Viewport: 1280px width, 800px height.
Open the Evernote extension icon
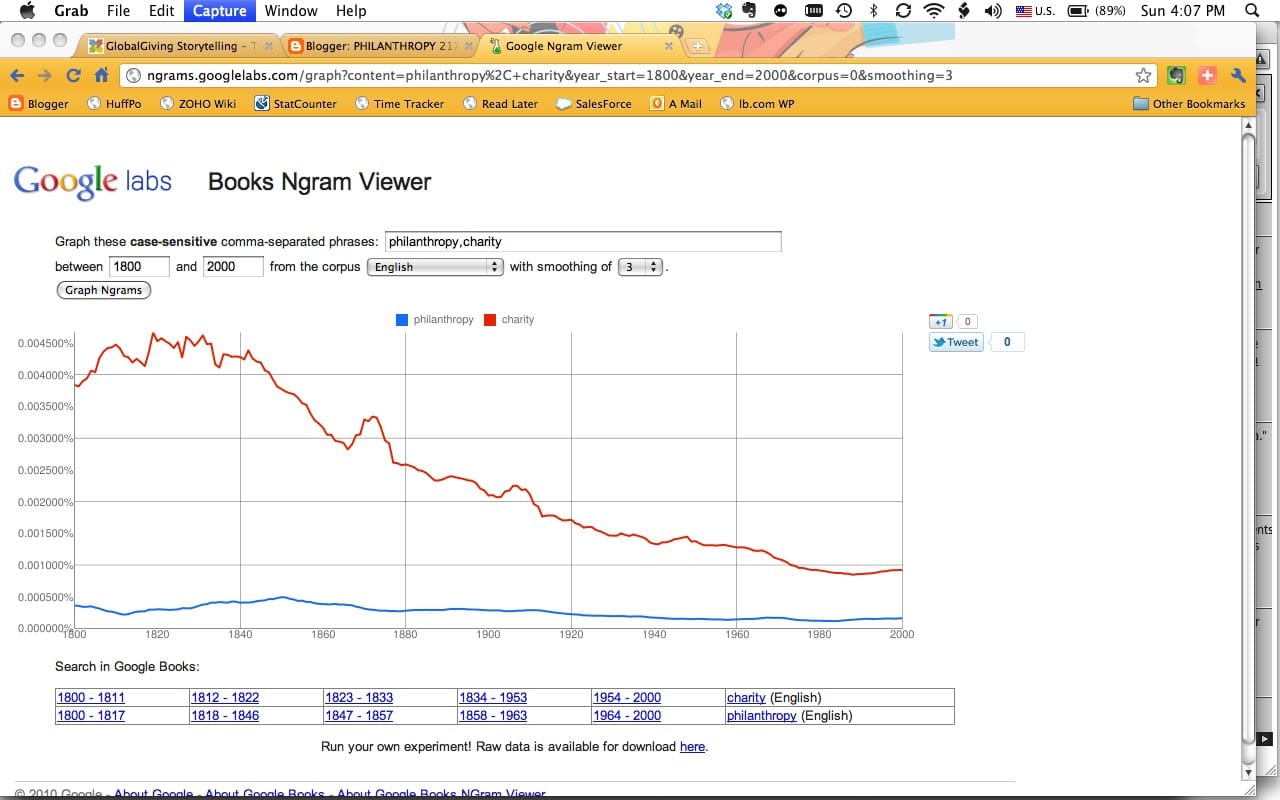tap(1177, 76)
